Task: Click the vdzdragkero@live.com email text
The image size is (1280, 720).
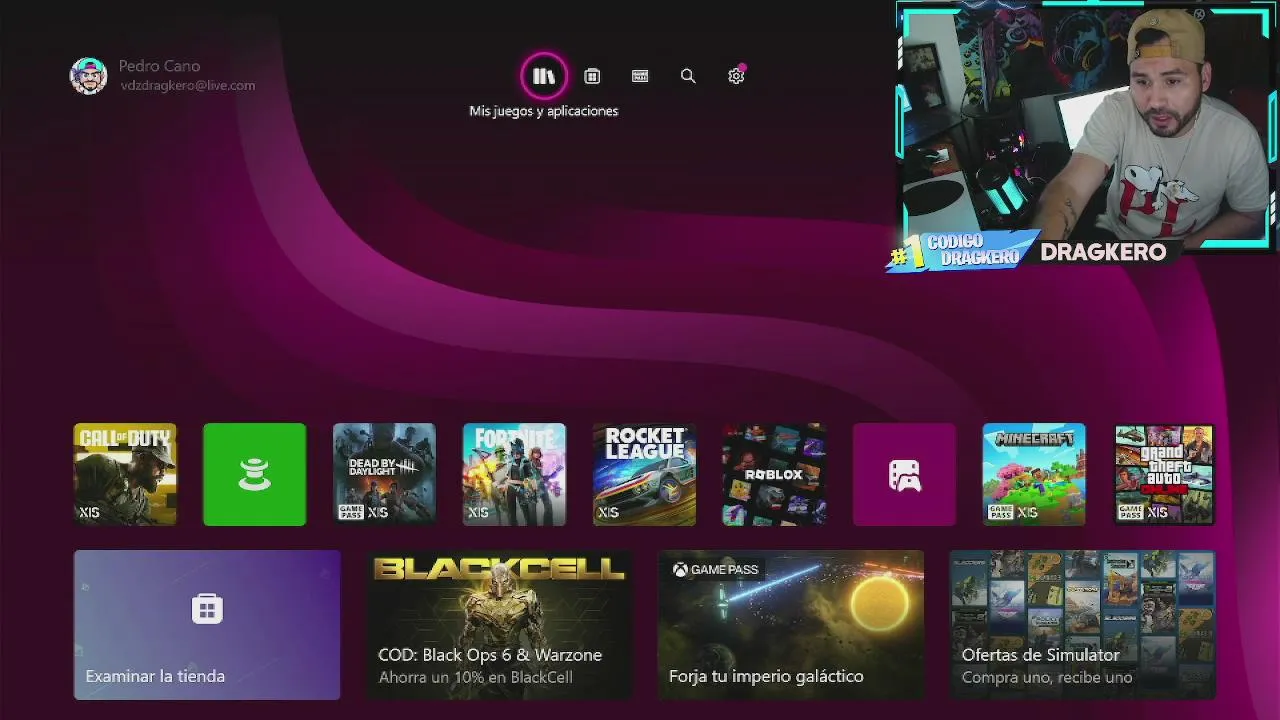Action: (x=187, y=86)
